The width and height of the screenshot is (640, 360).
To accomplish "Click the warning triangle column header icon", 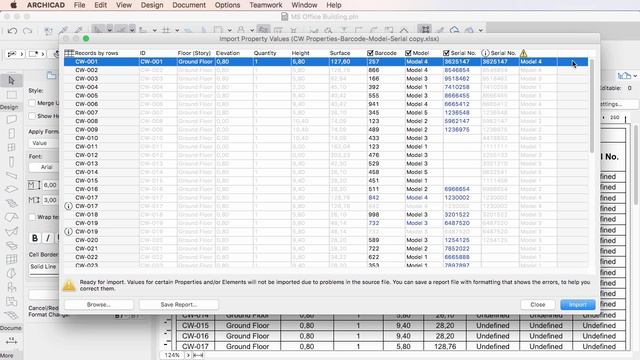I will pyautogui.click(x=523, y=53).
